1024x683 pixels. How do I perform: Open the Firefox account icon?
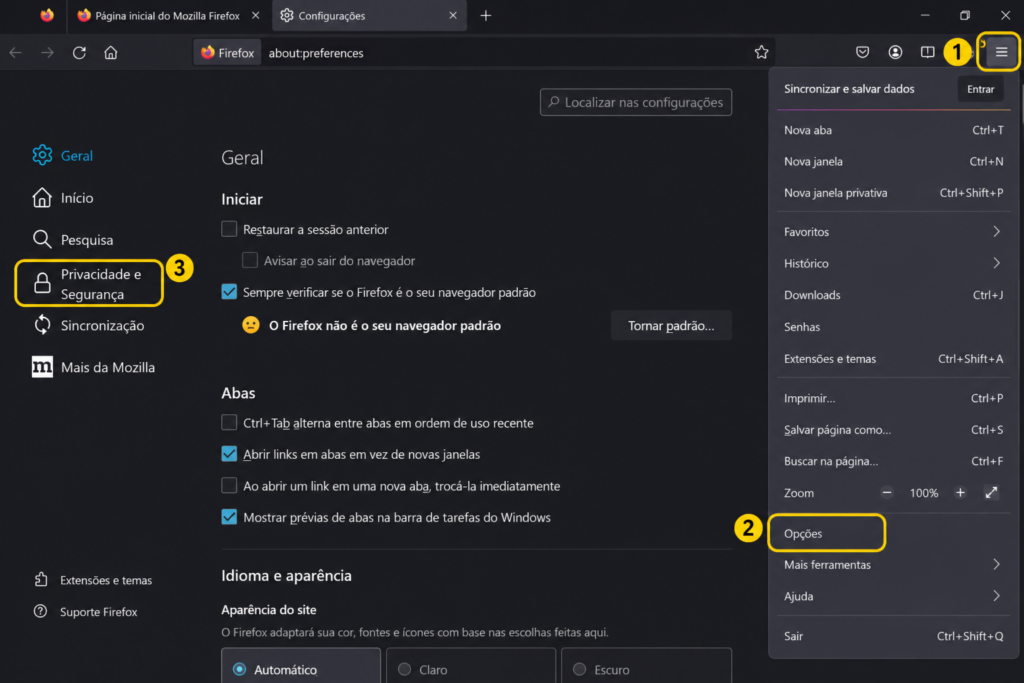point(895,52)
